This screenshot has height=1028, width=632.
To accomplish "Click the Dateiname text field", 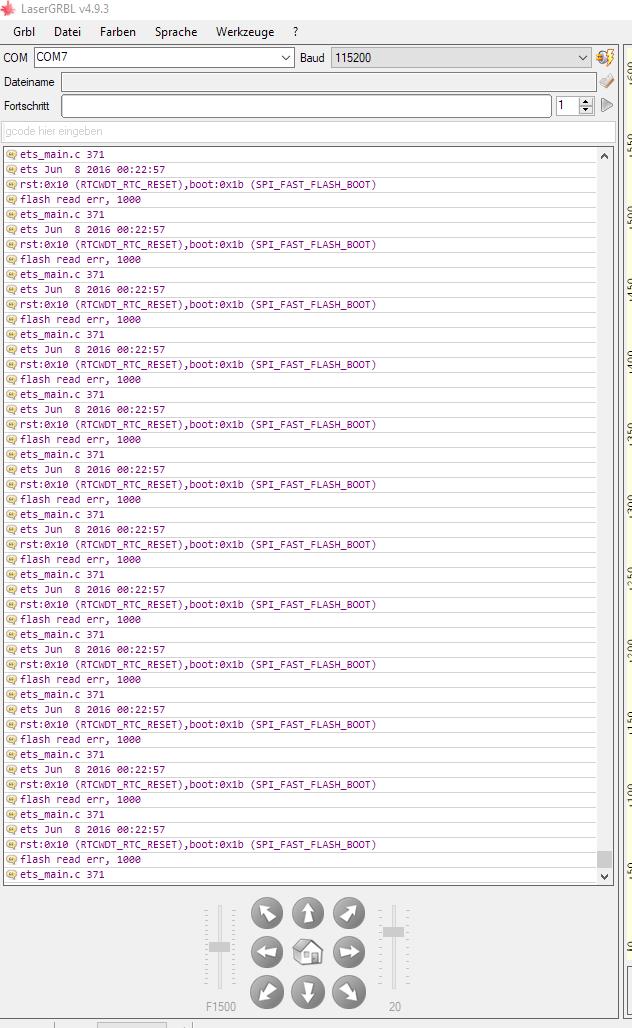I will 329,82.
